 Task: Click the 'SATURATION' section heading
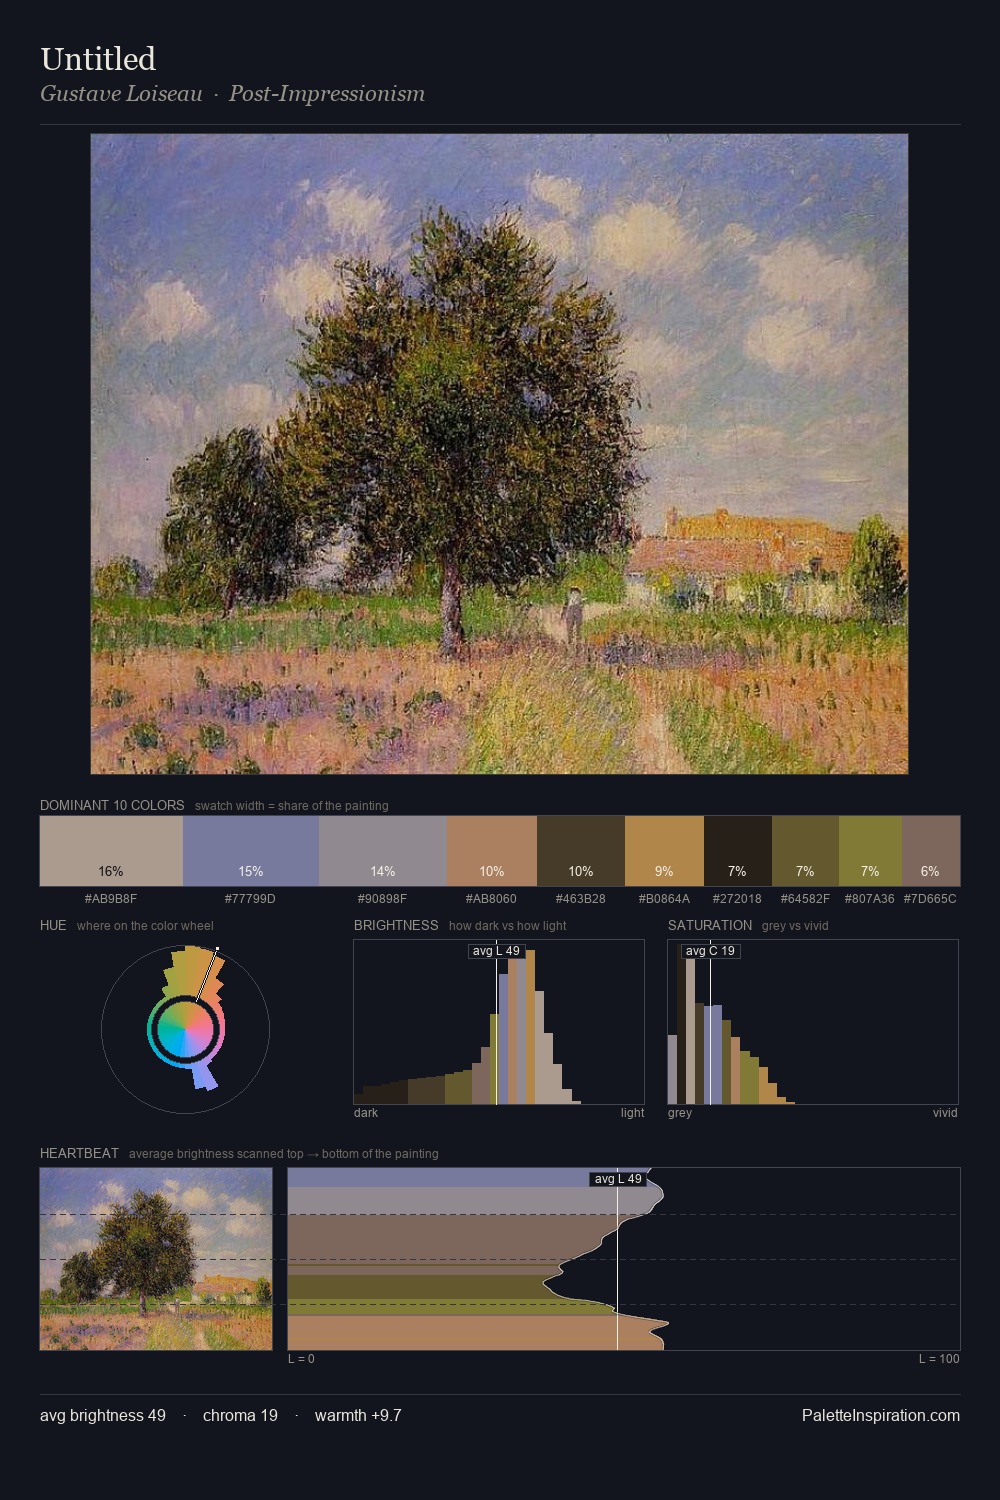(x=710, y=925)
